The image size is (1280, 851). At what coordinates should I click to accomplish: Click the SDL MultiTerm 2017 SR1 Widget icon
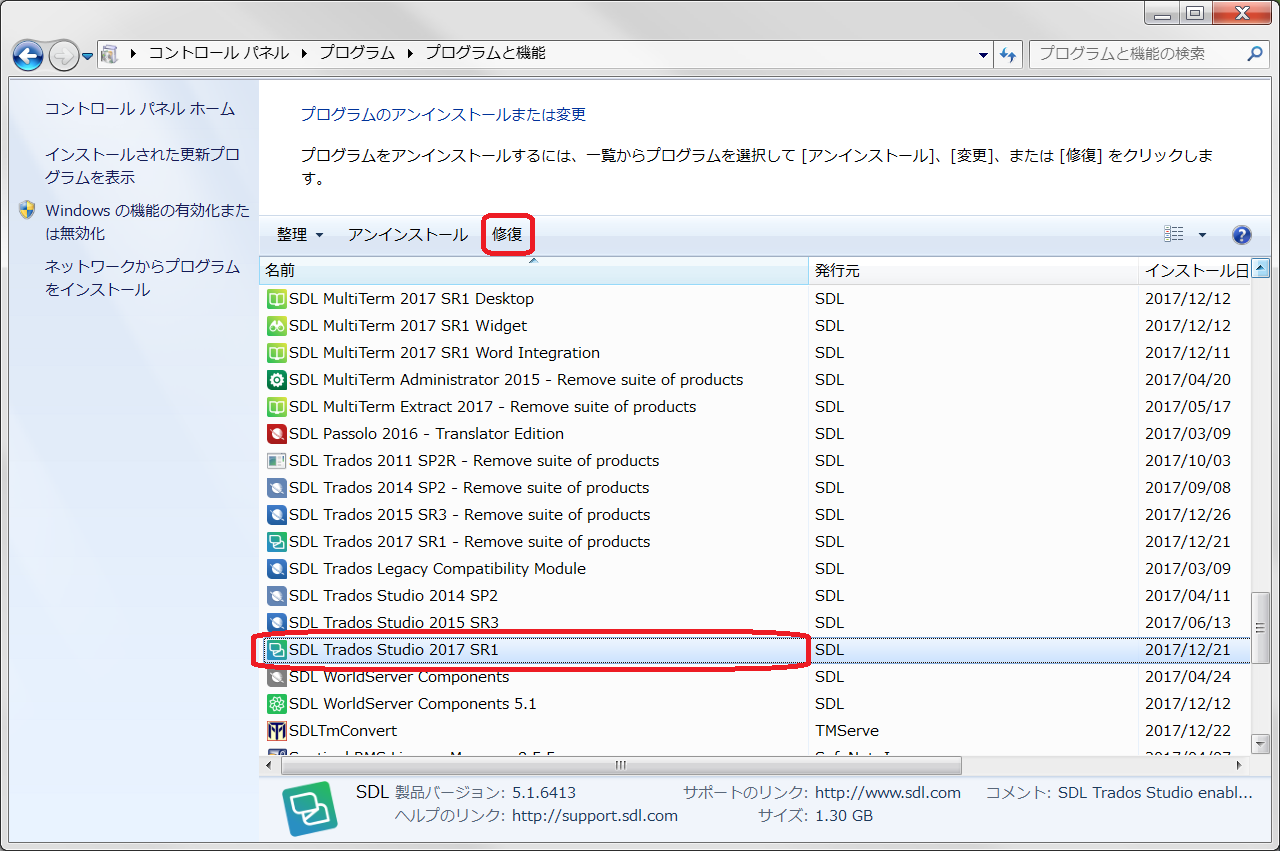(277, 326)
